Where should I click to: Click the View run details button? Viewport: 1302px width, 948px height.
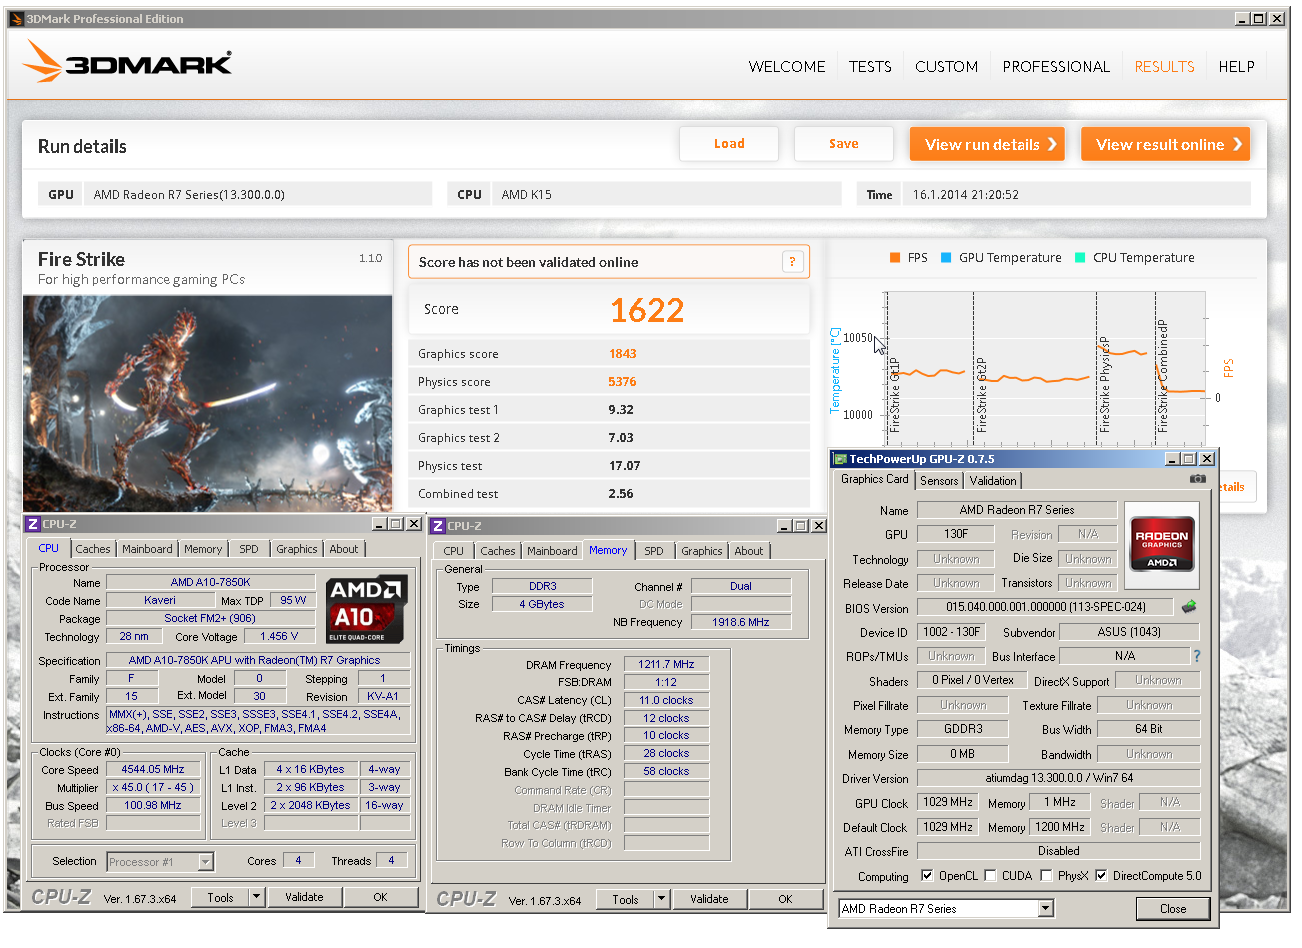point(987,144)
